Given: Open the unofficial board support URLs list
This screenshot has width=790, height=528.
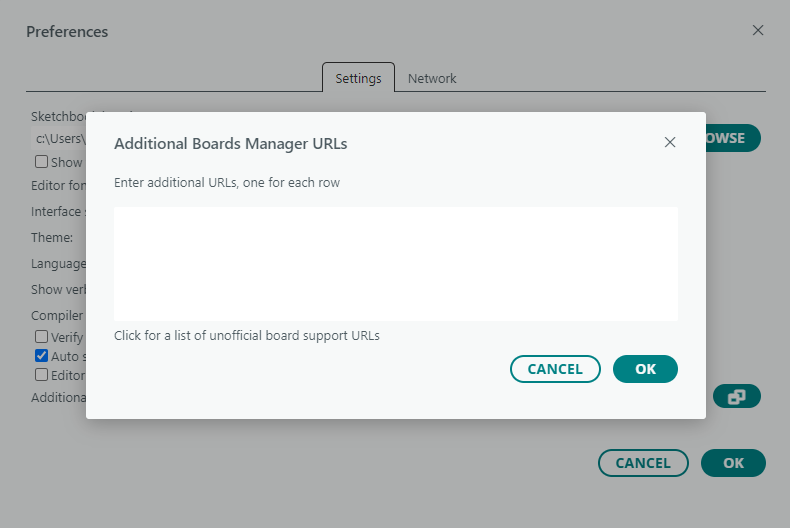Looking at the screenshot, I should (247, 336).
